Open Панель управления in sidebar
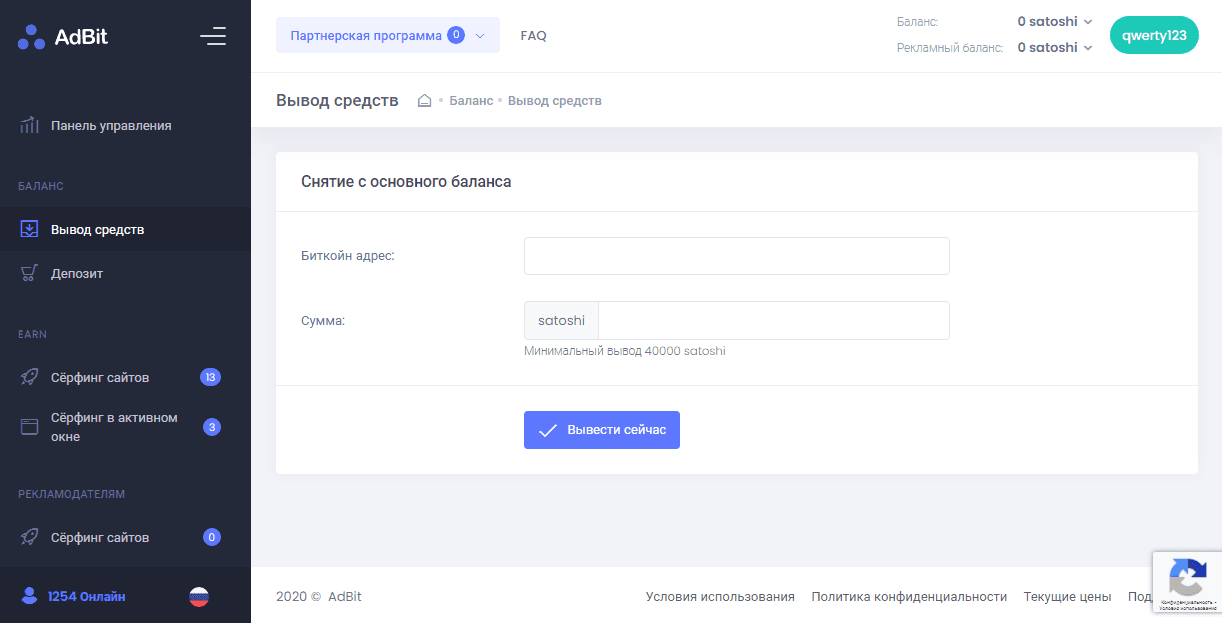Image resolution: width=1222 pixels, height=623 pixels. pyautogui.click(x=111, y=126)
